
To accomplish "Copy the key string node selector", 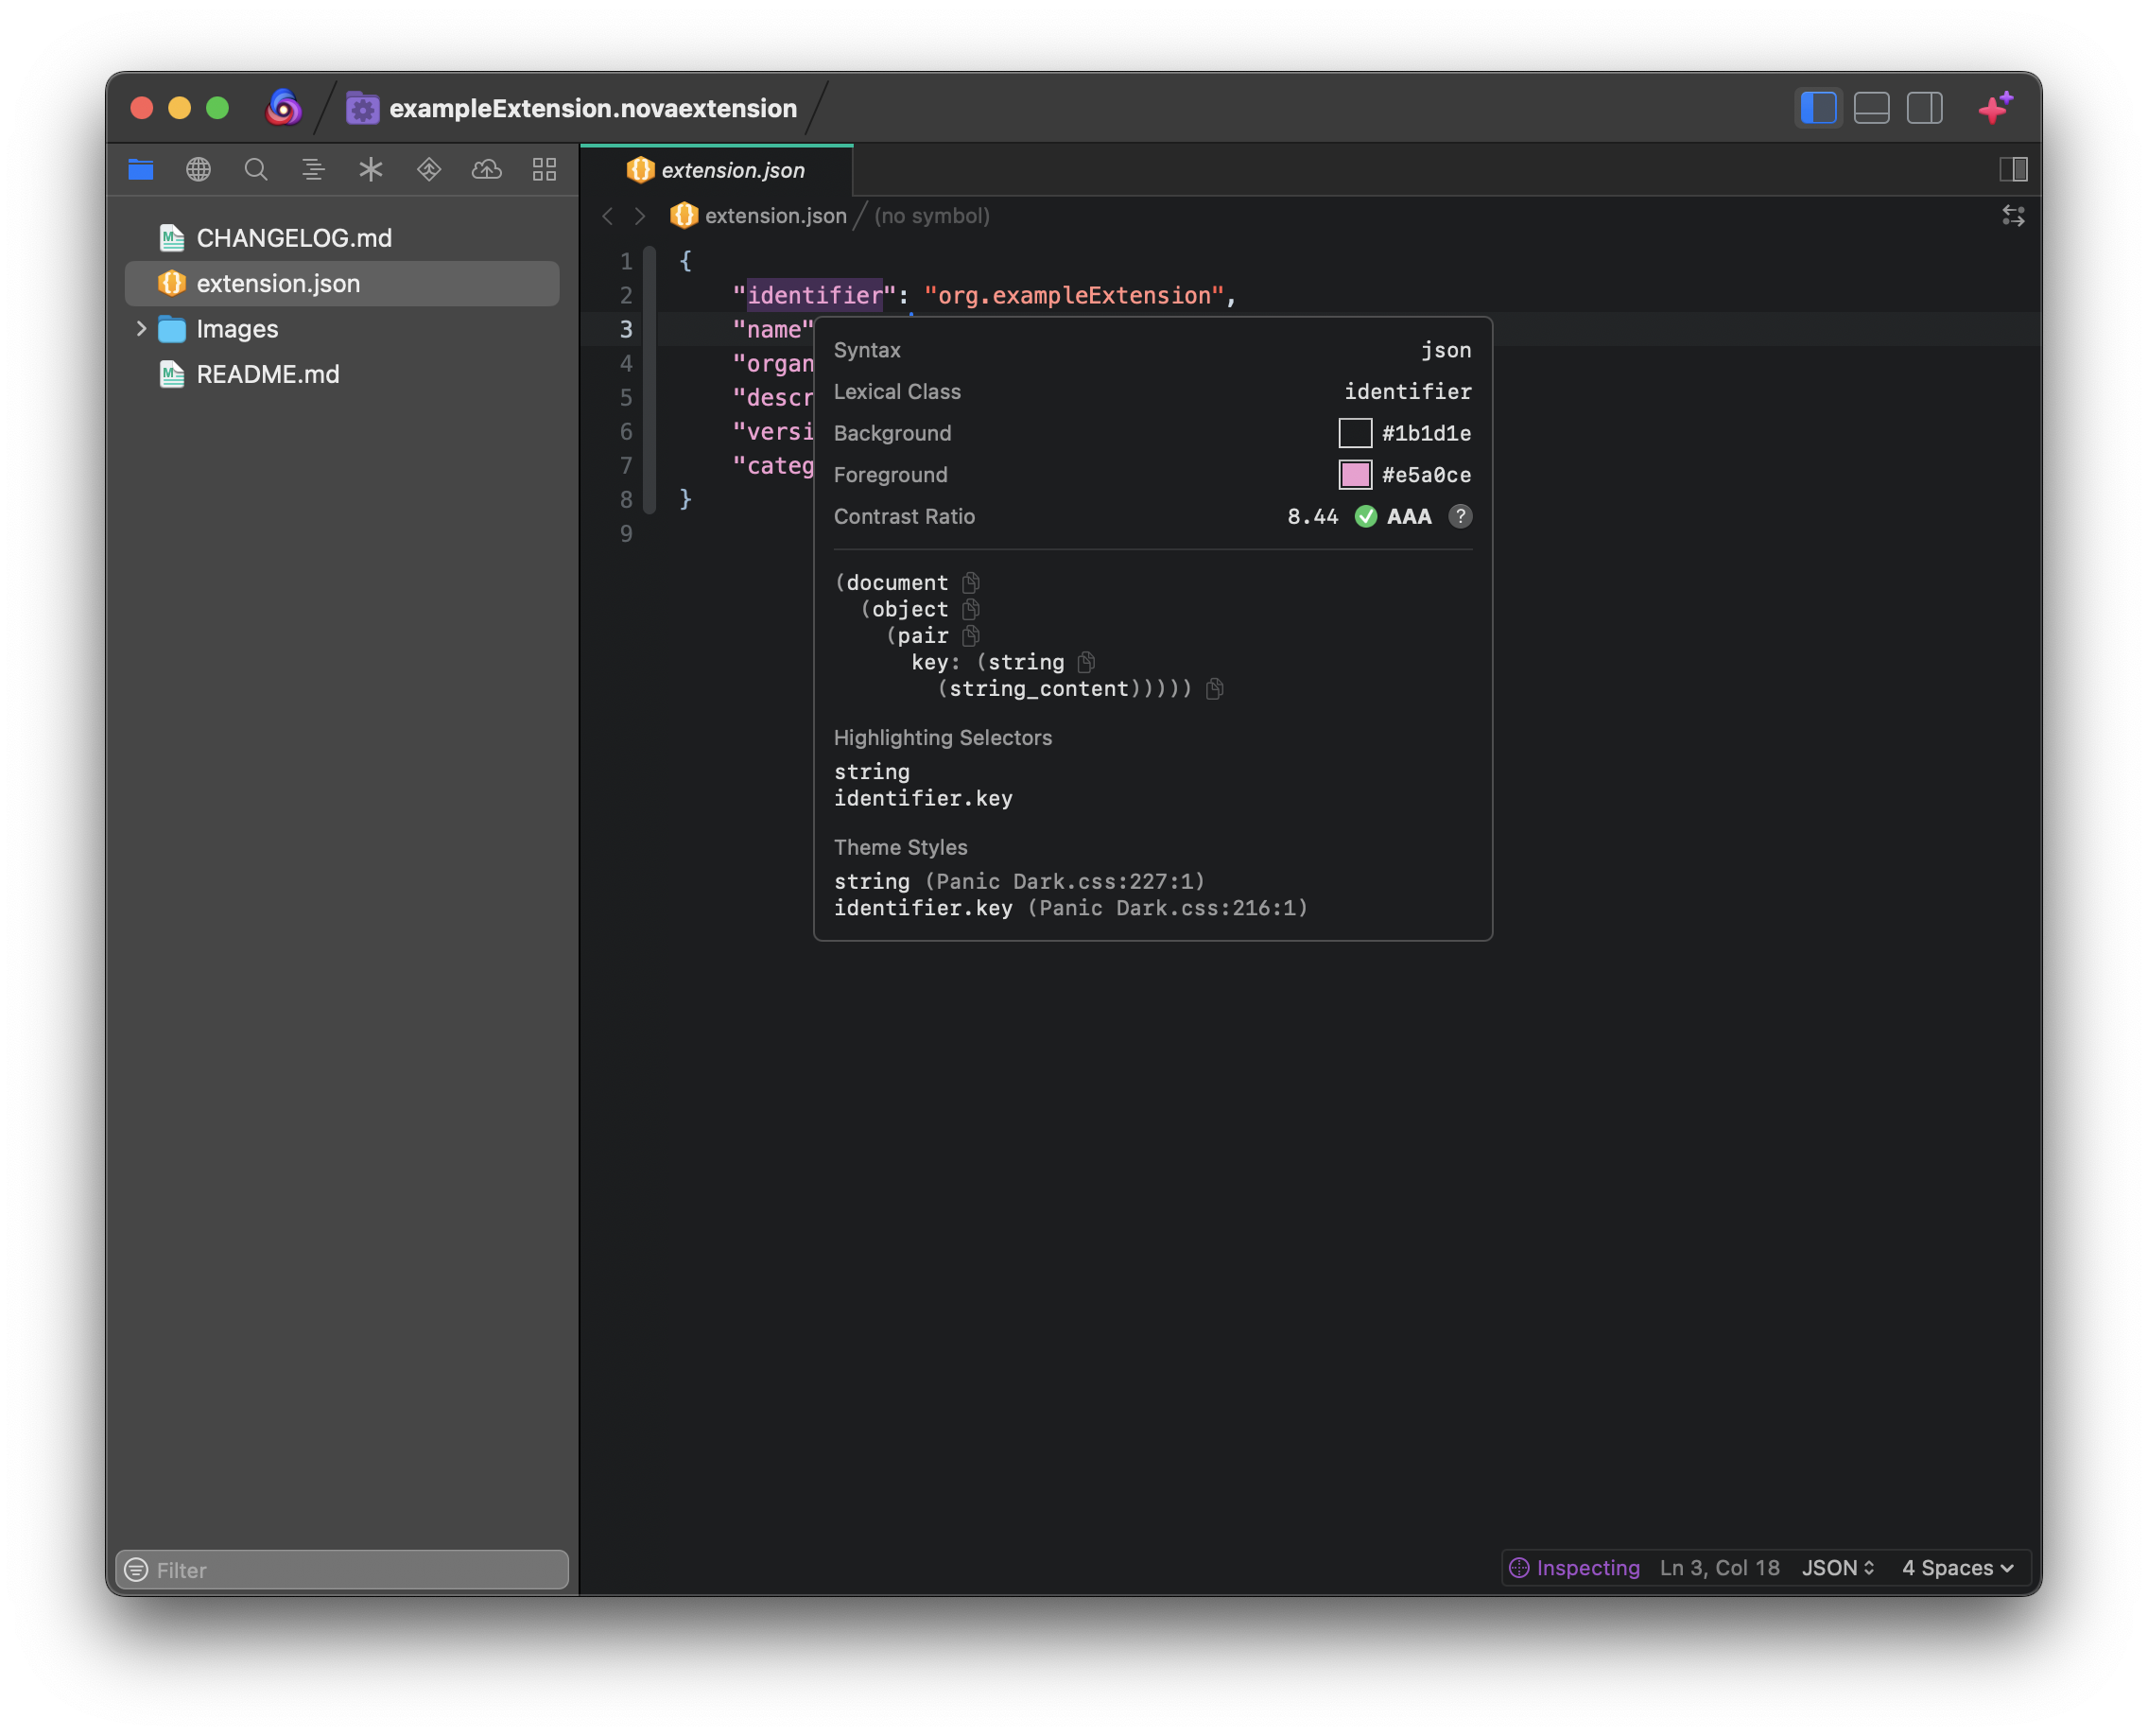I will [1086, 662].
